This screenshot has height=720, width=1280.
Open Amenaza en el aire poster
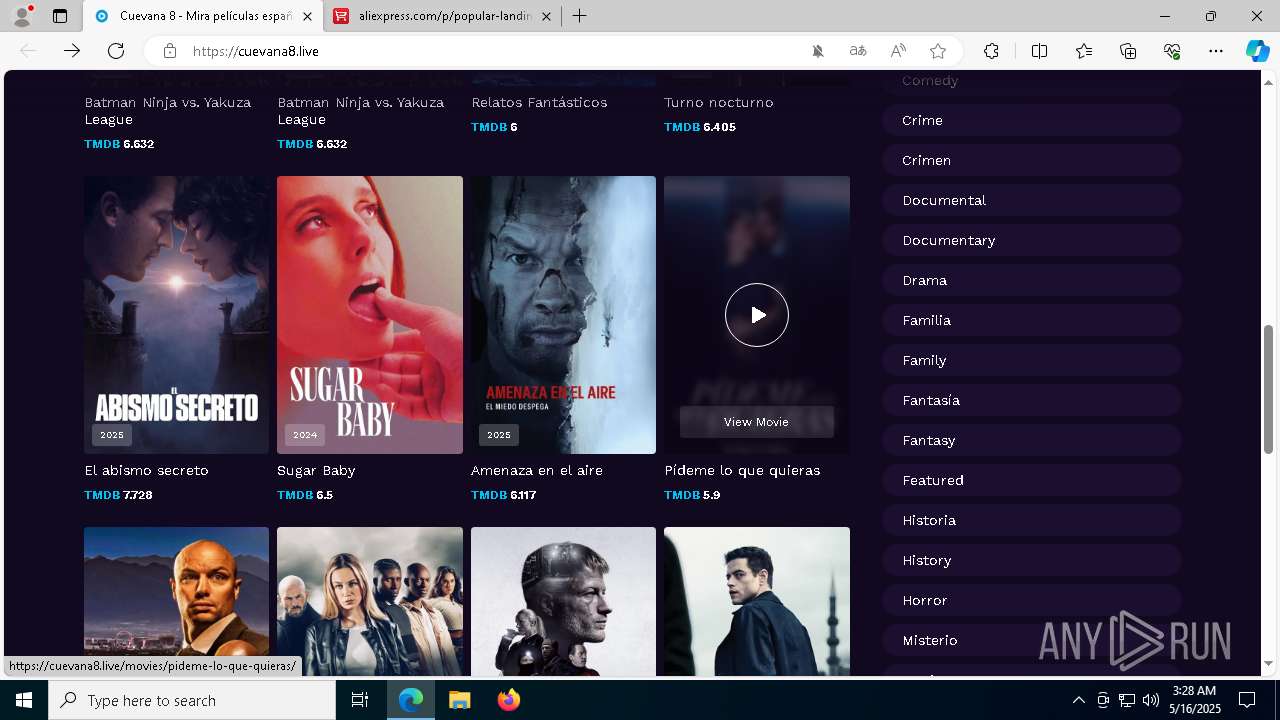(x=563, y=315)
